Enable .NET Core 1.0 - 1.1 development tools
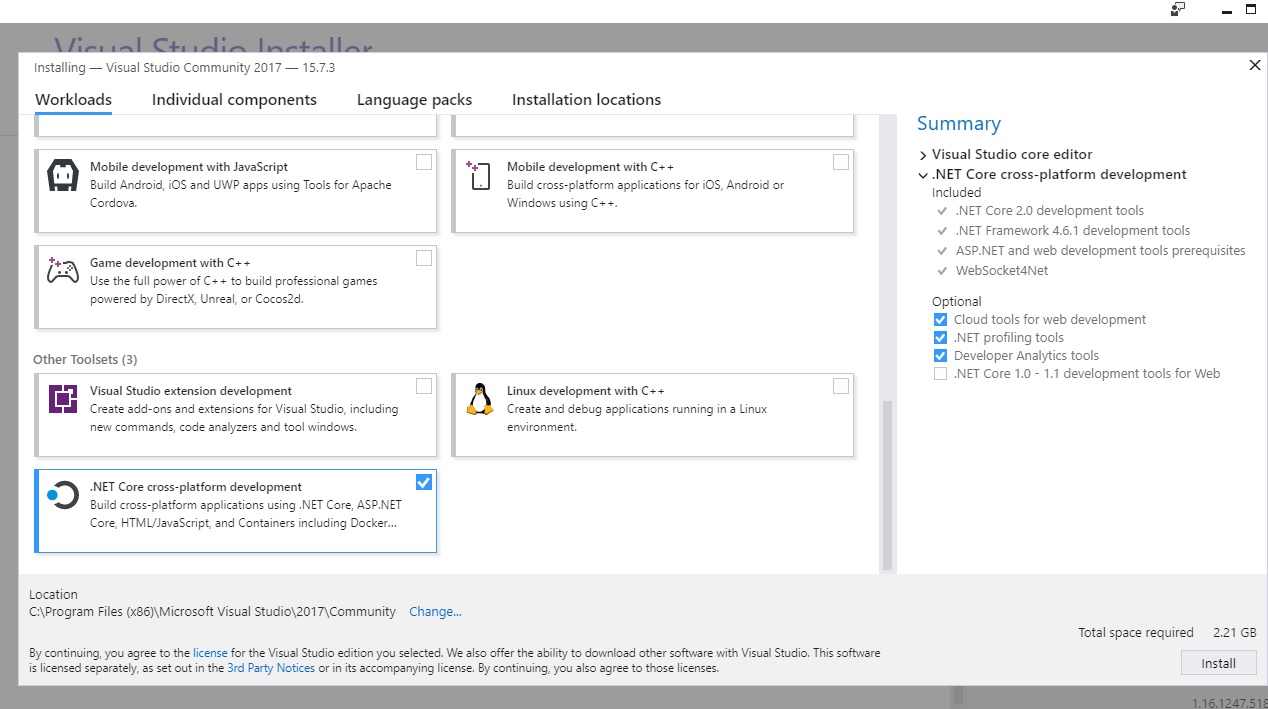Image resolution: width=1268 pixels, height=709 pixels. pyautogui.click(x=940, y=374)
